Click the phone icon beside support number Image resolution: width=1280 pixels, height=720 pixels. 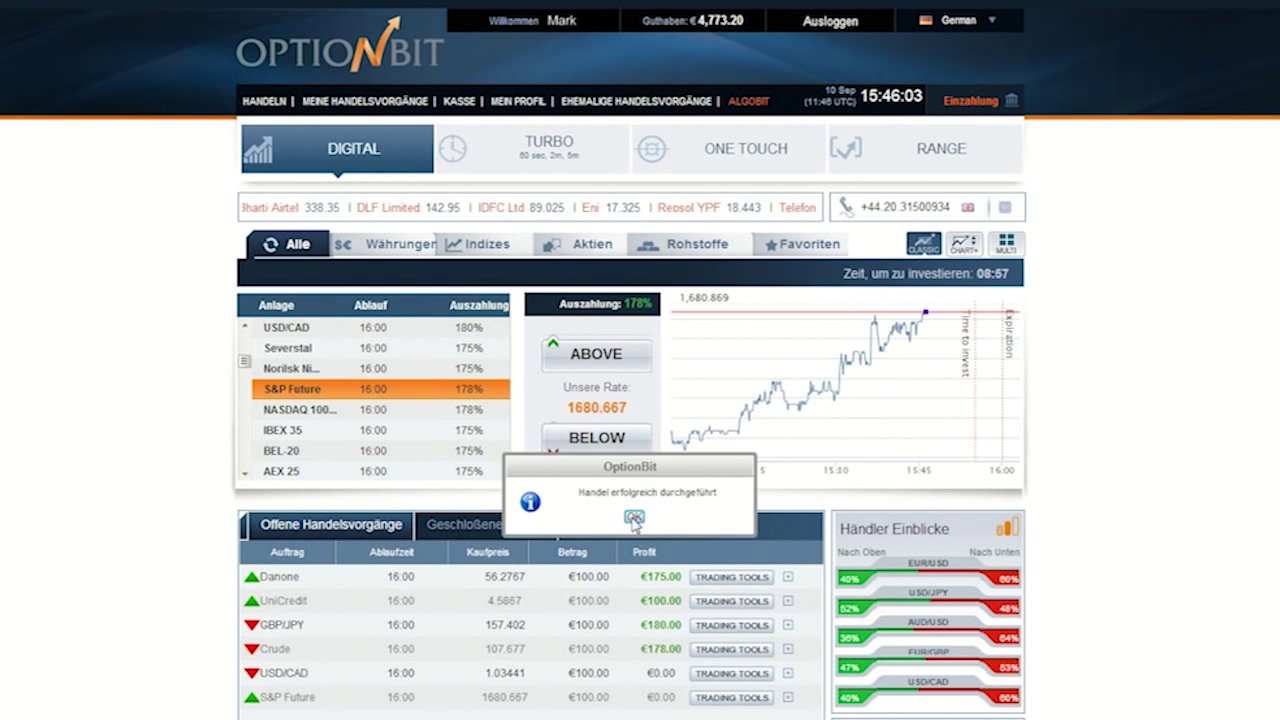click(846, 207)
